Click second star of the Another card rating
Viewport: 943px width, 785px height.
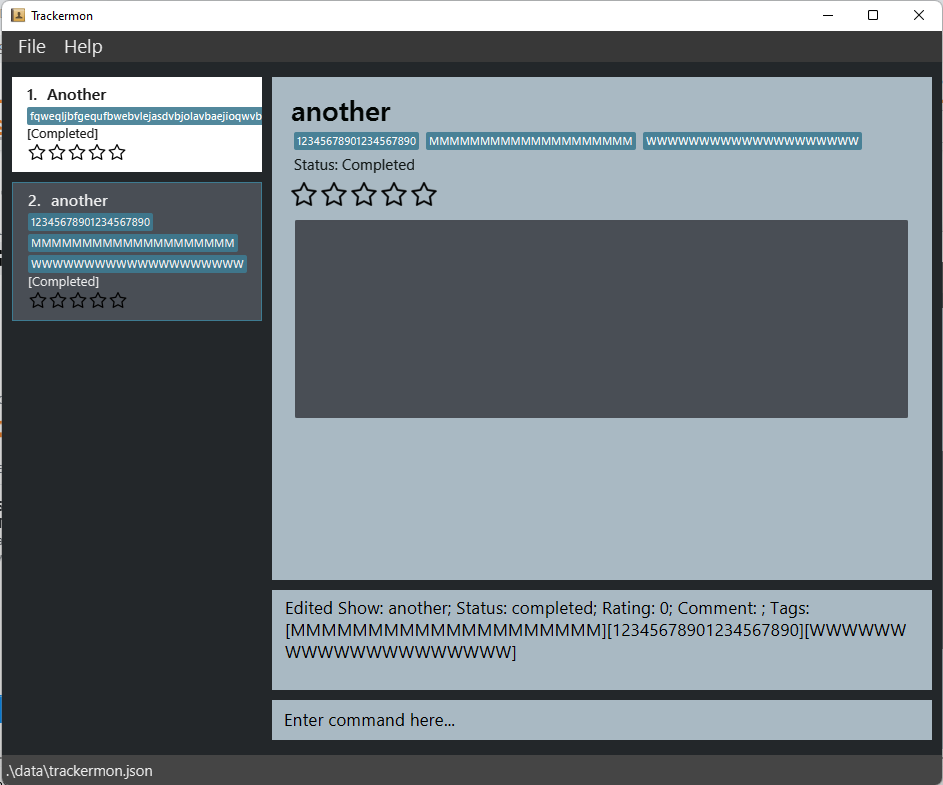pyautogui.click(x=57, y=152)
